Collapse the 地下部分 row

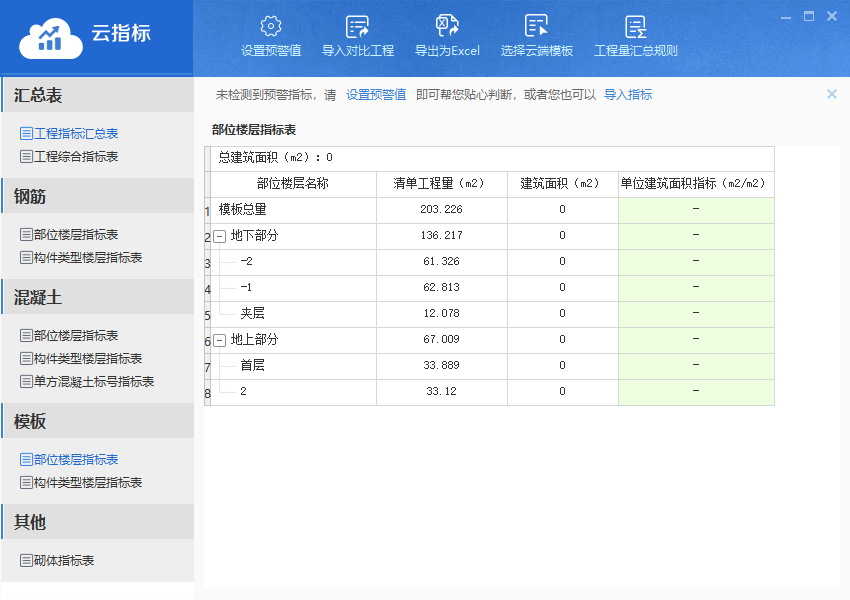[x=220, y=236]
